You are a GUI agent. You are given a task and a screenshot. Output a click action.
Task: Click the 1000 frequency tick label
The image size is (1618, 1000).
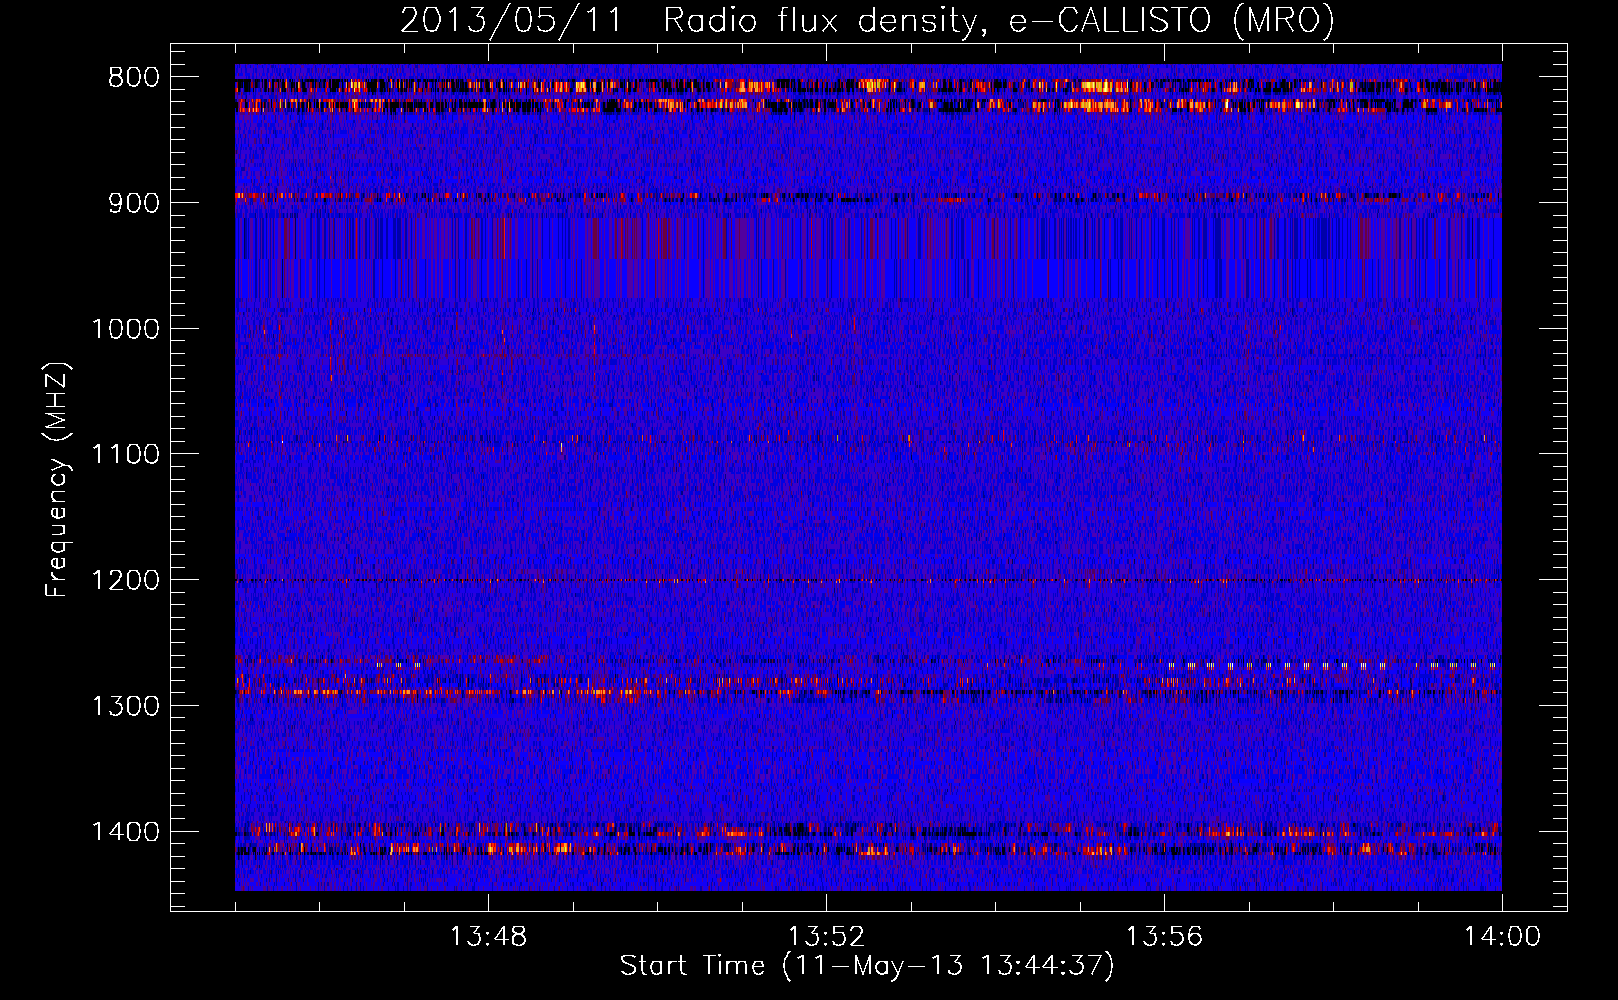(125, 329)
